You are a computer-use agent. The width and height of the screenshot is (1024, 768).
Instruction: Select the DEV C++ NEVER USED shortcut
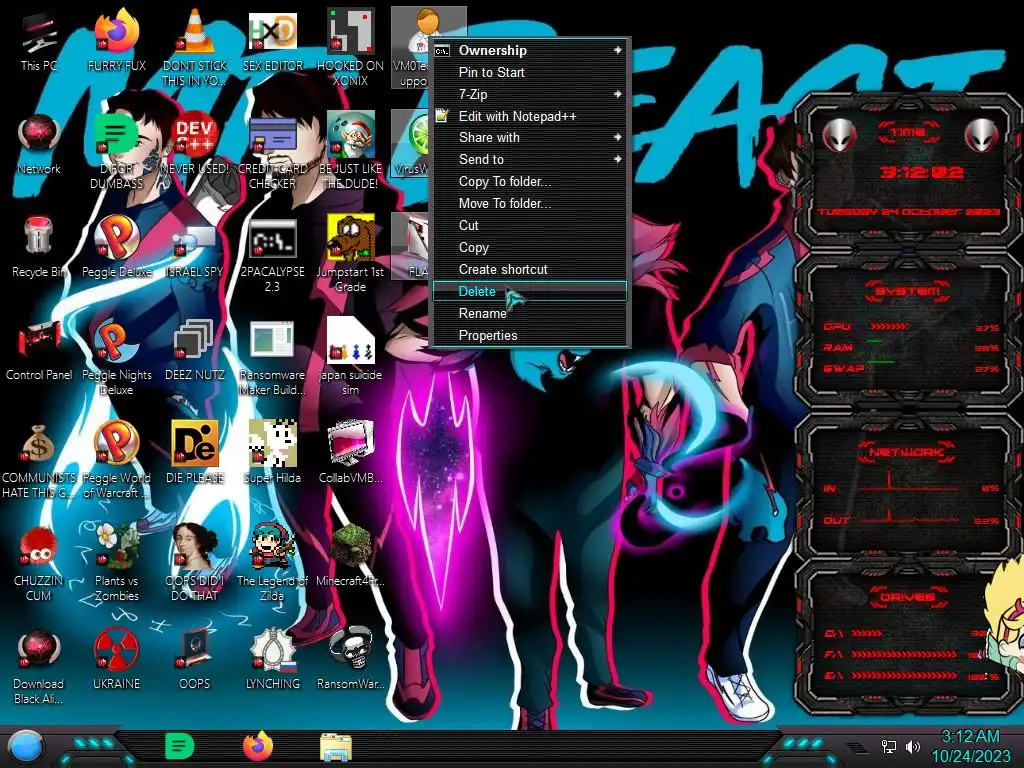194,144
